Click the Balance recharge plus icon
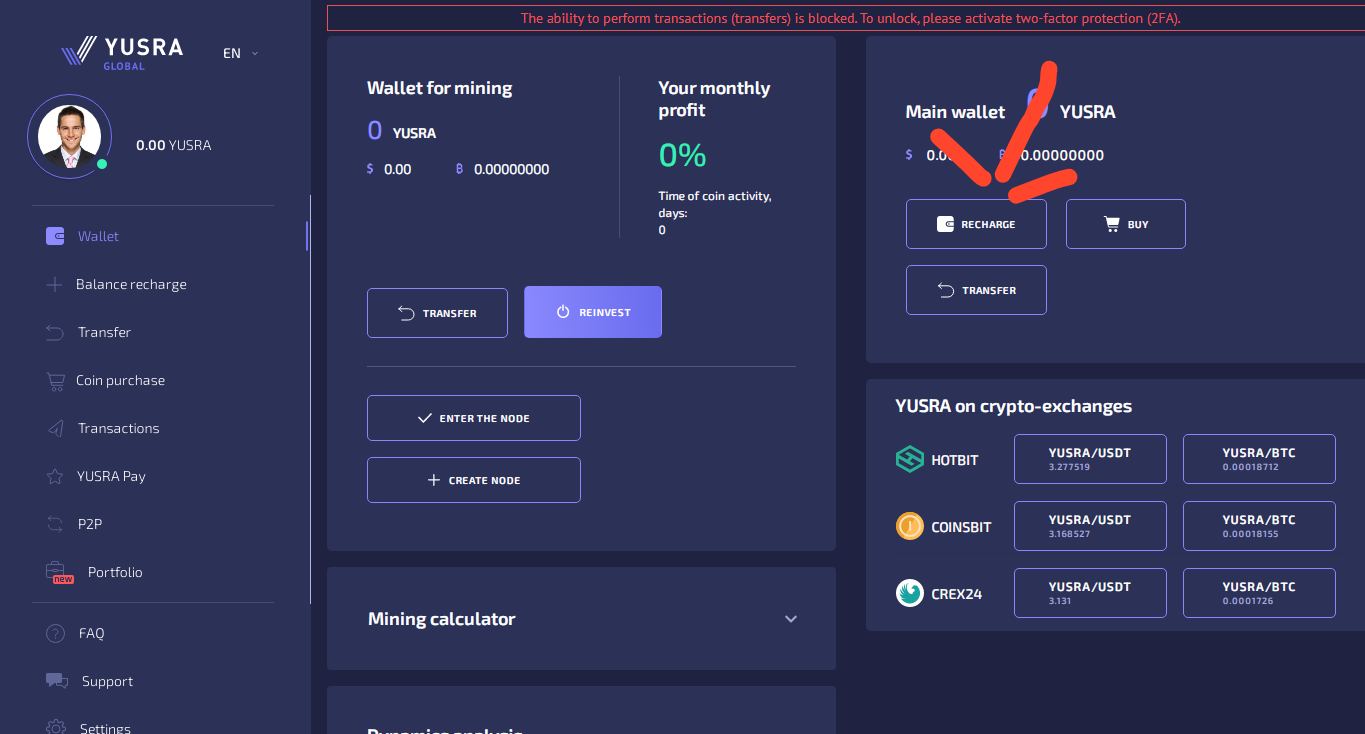 (x=54, y=284)
